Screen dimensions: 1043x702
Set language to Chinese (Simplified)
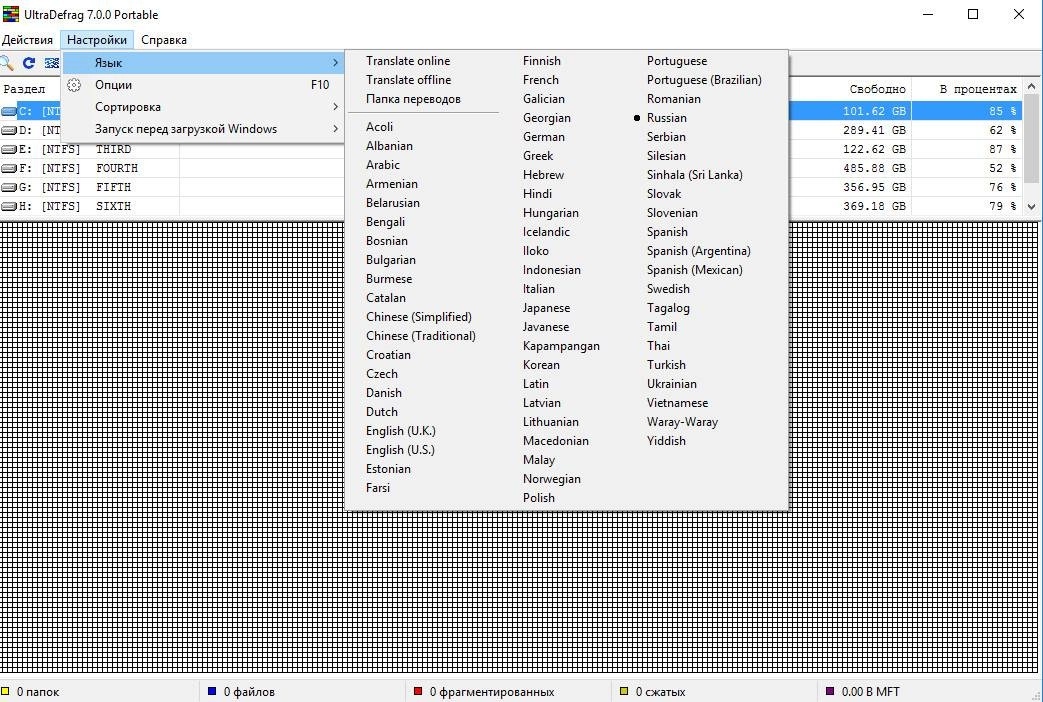tap(418, 317)
